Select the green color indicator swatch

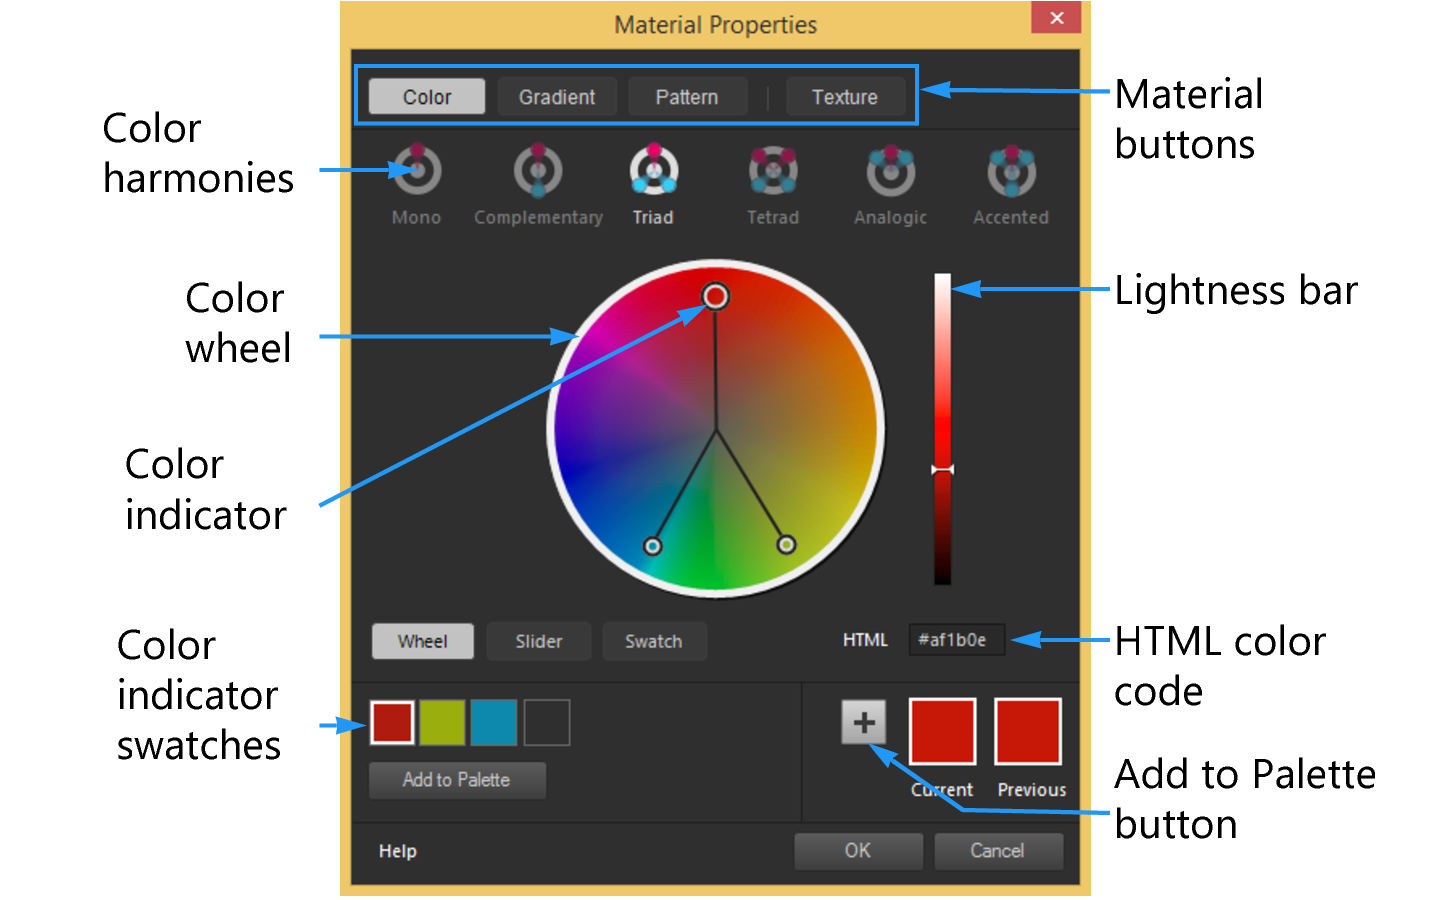click(x=442, y=722)
